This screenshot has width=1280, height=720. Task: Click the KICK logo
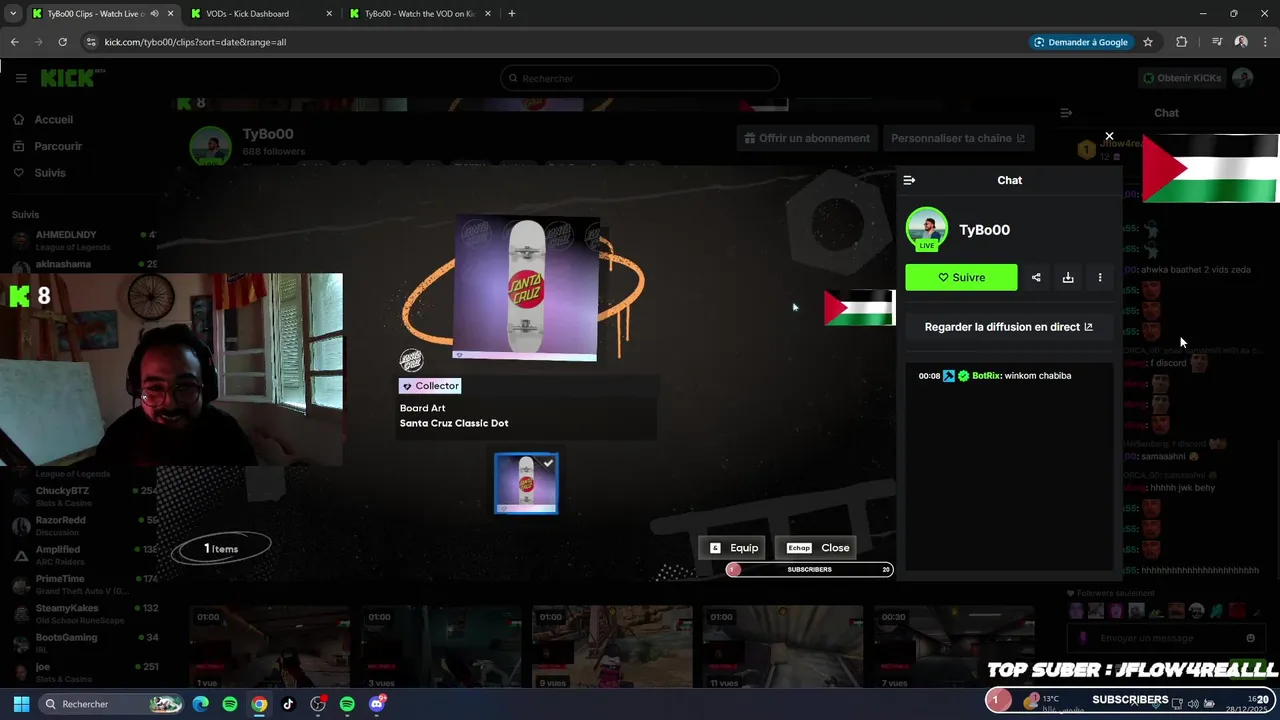pyautogui.click(x=70, y=78)
